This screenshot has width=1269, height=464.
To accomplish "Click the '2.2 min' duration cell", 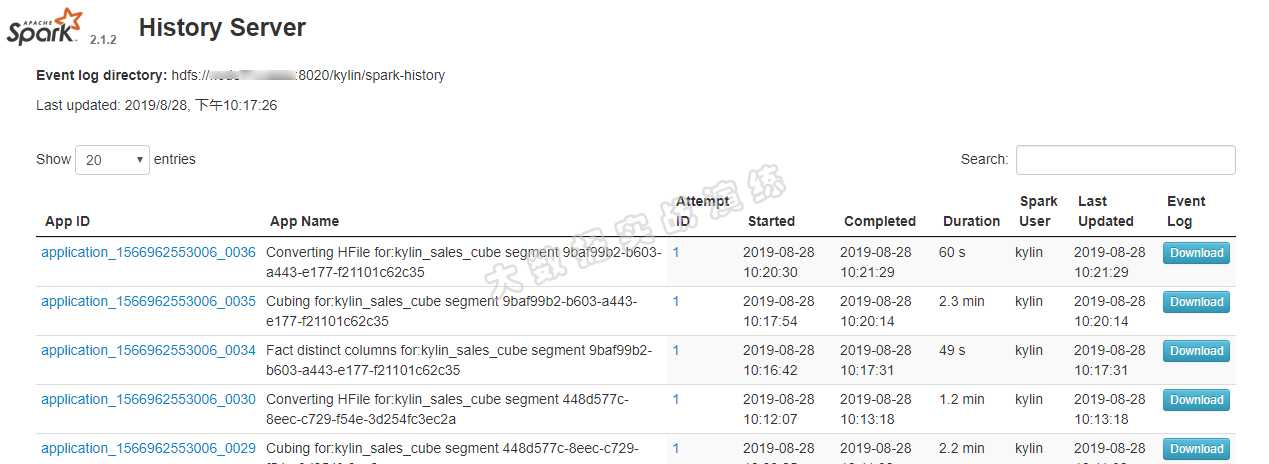I will click(x=961, y=448).
